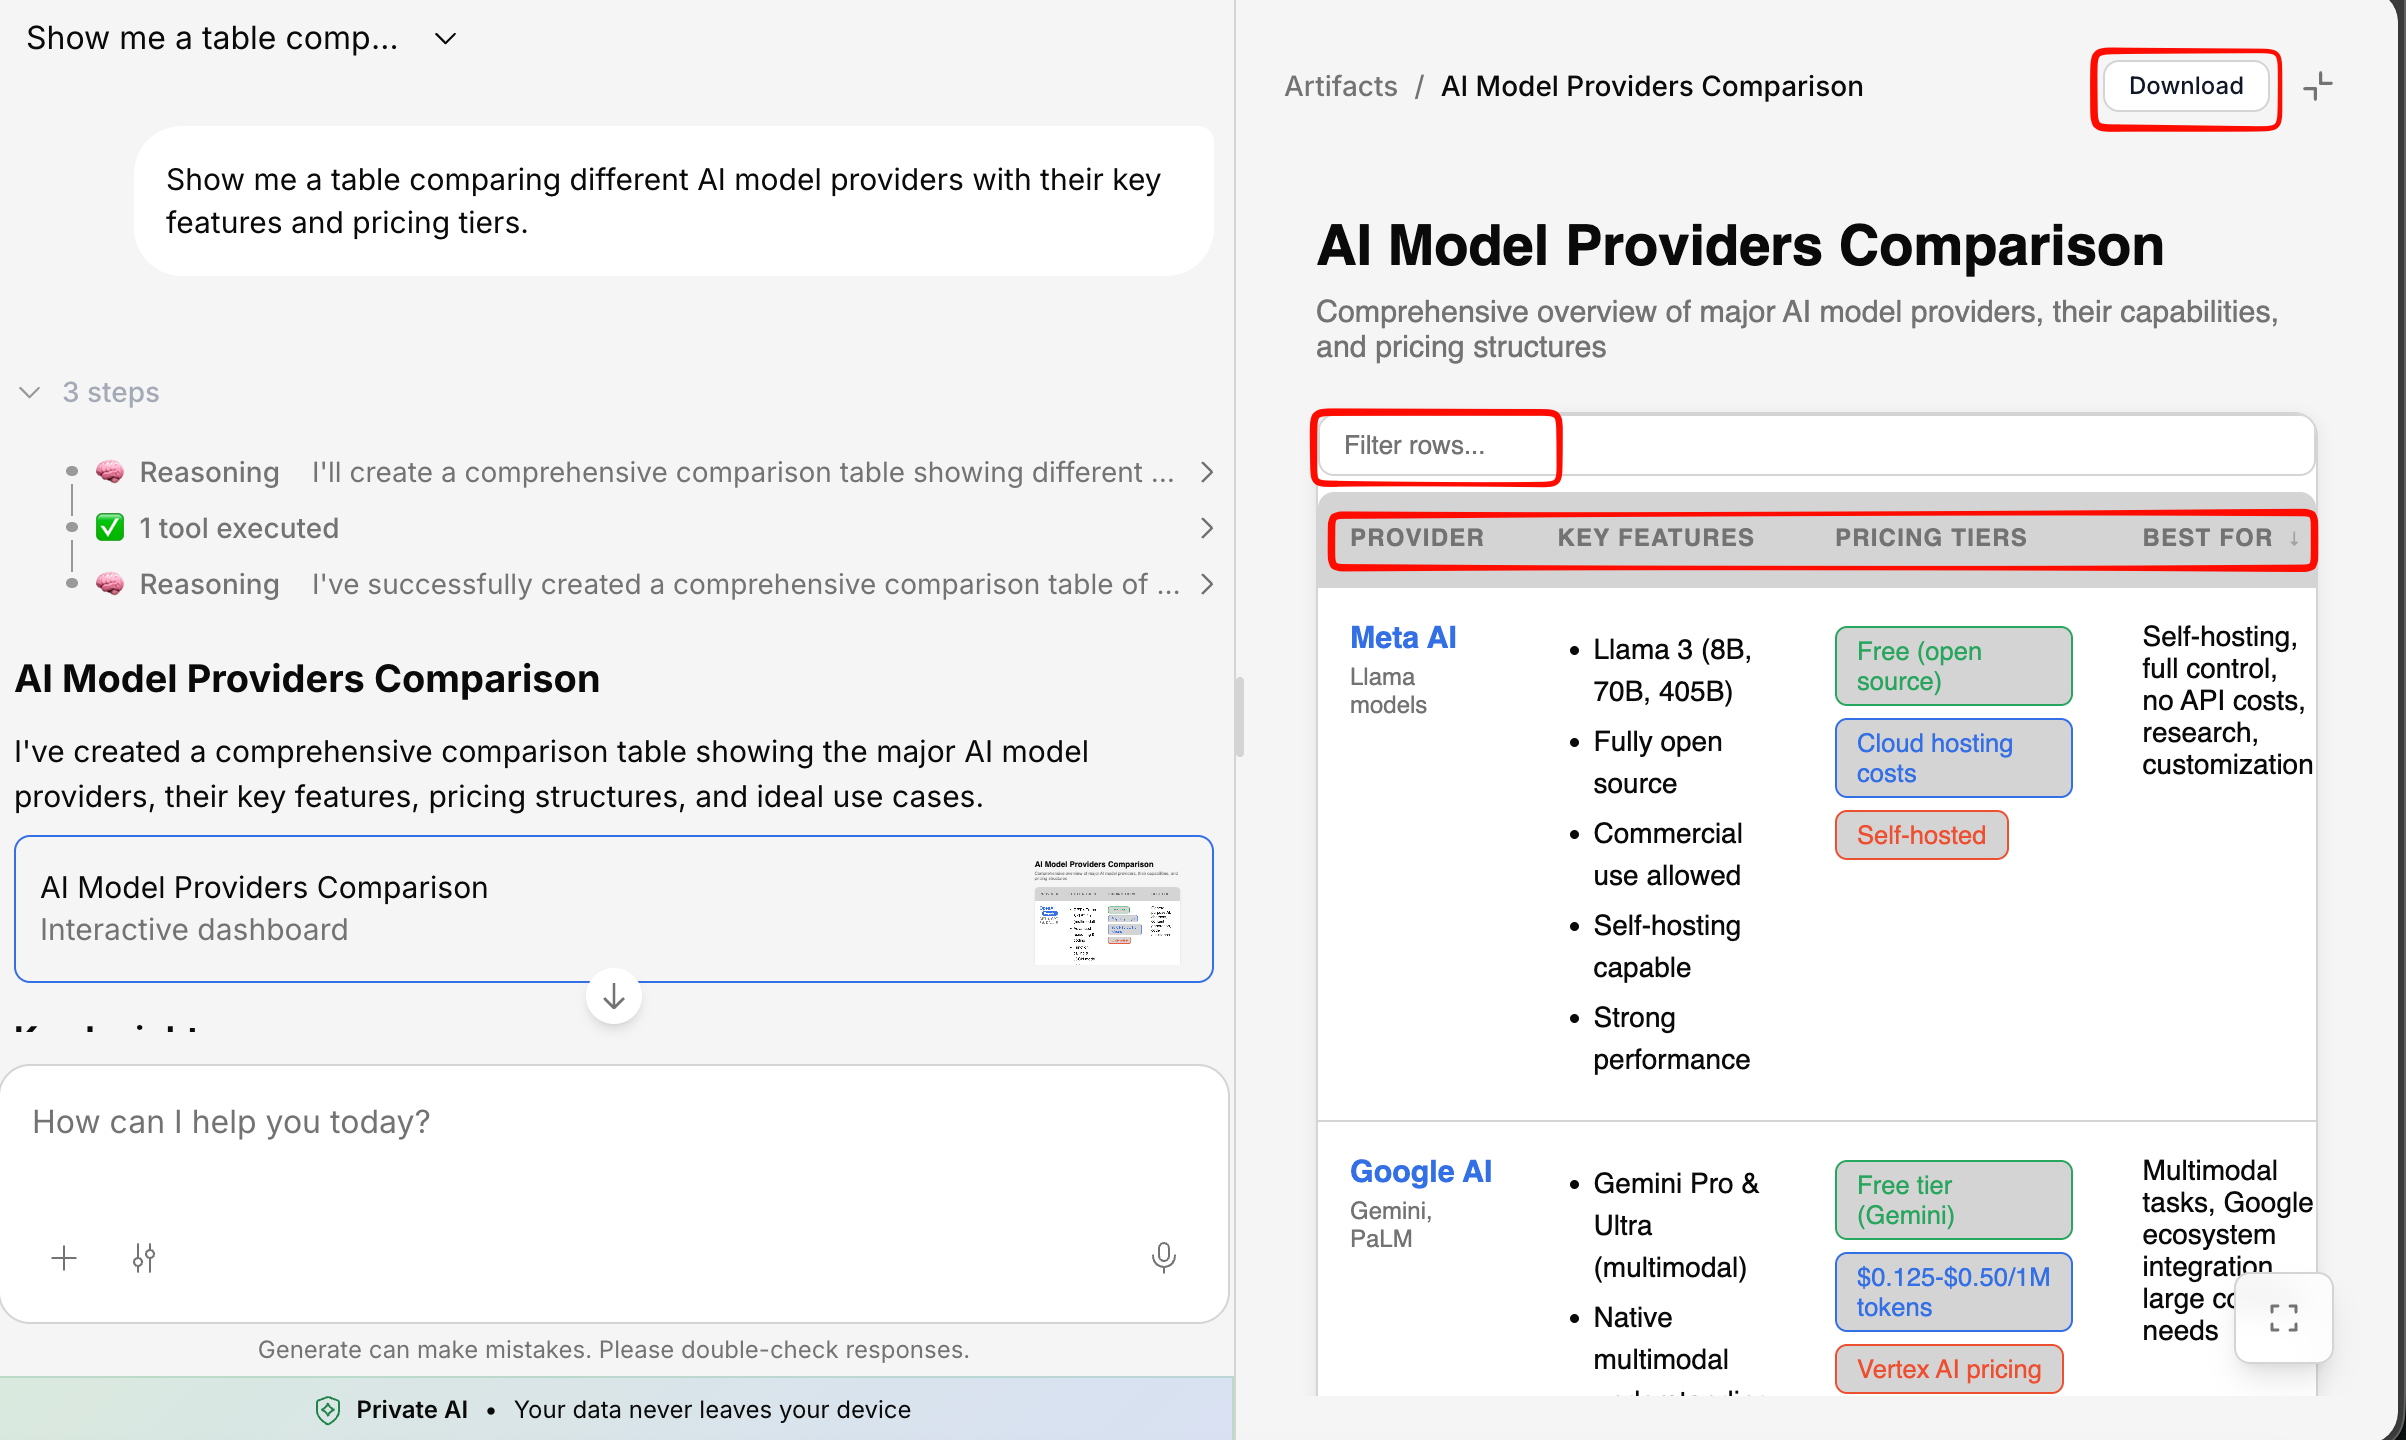Open the conversation title dropdown chevron
Image resolution: width=2406 pixels, height=1440 pixels.
coord(446,39)
